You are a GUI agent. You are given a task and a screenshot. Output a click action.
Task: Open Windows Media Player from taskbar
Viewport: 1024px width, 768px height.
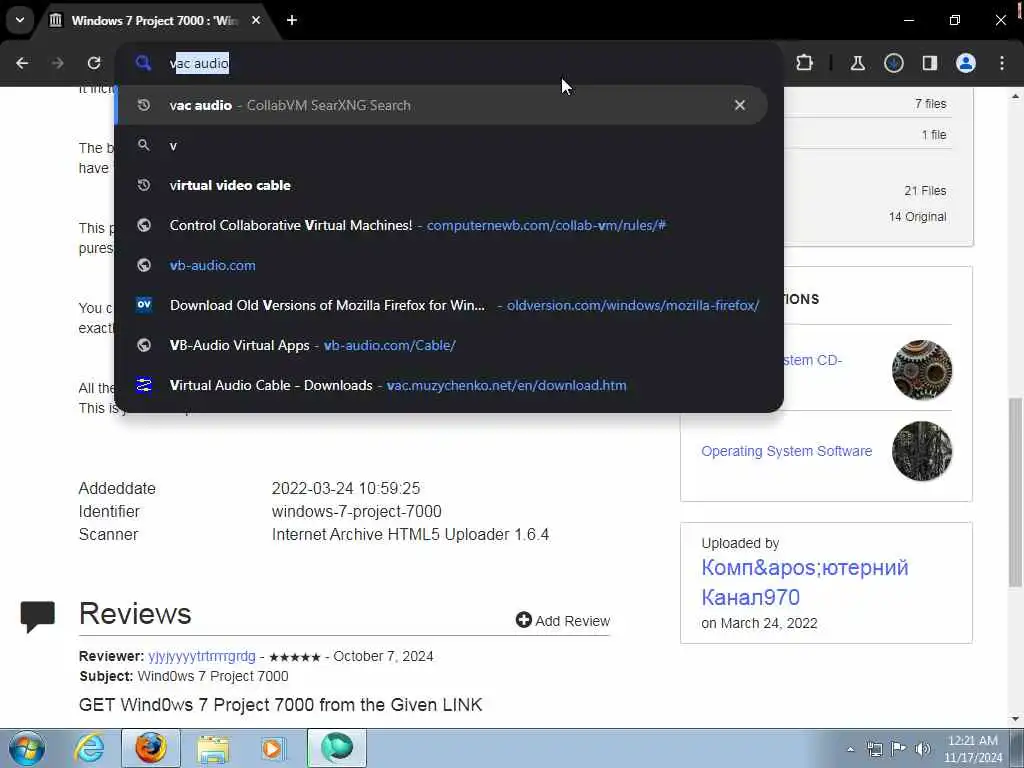point(272,748)
